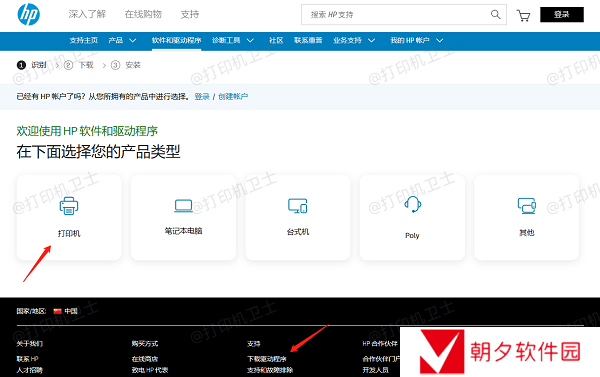Click the black 登录 button
Screen dimensions: 600x377
562,15
